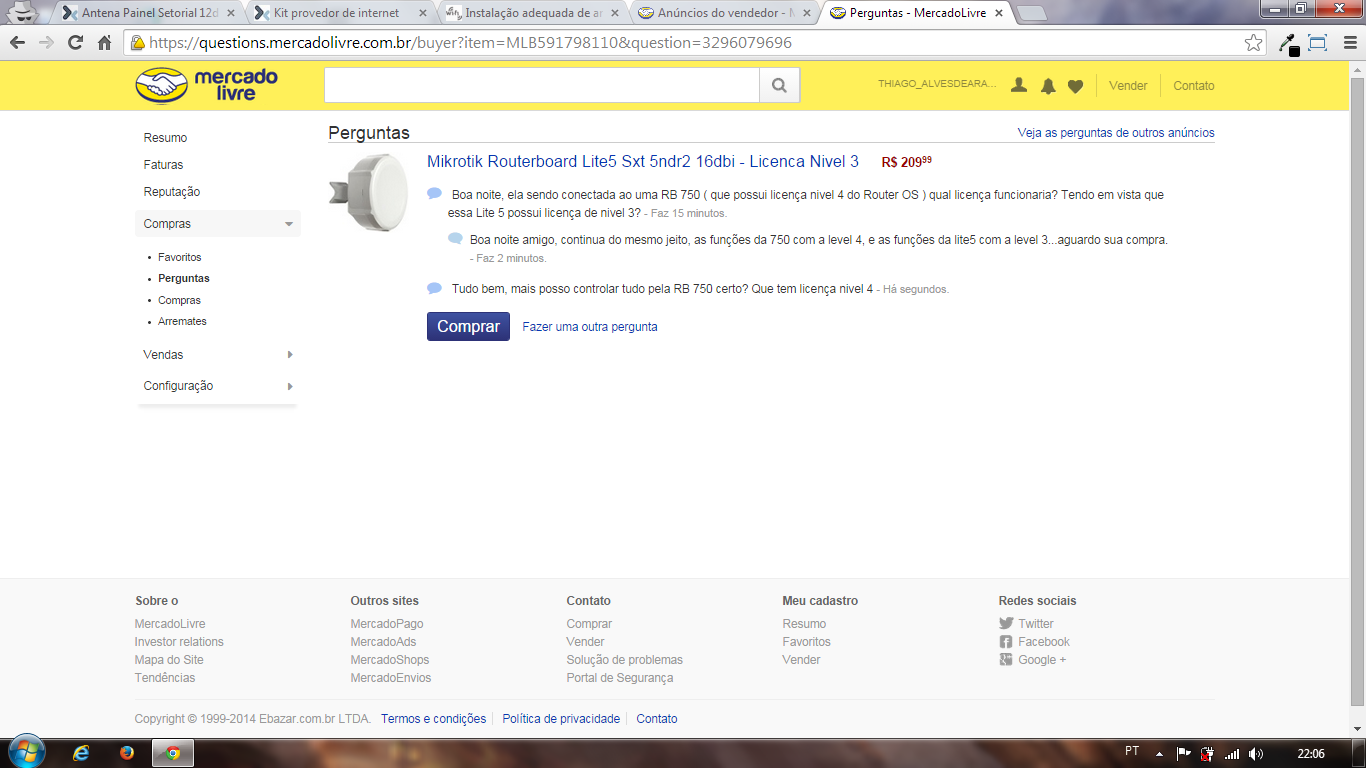The width and height of the screenshot is (1366, 768).
Task: Open Resumo in the sidebar
Action: [165, 138]
